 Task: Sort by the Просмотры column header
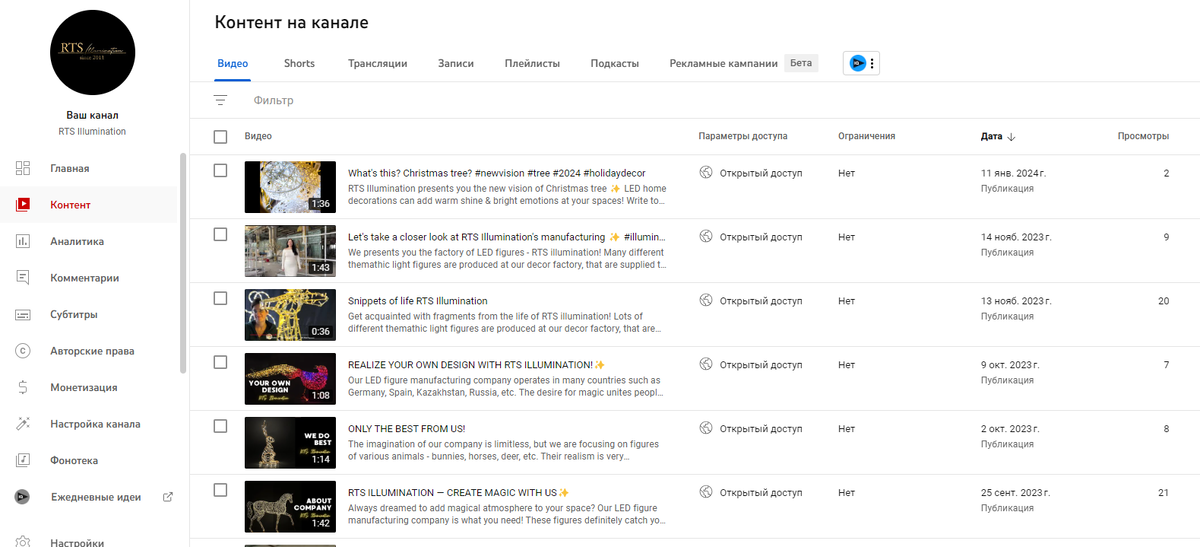coord(1143,136)
